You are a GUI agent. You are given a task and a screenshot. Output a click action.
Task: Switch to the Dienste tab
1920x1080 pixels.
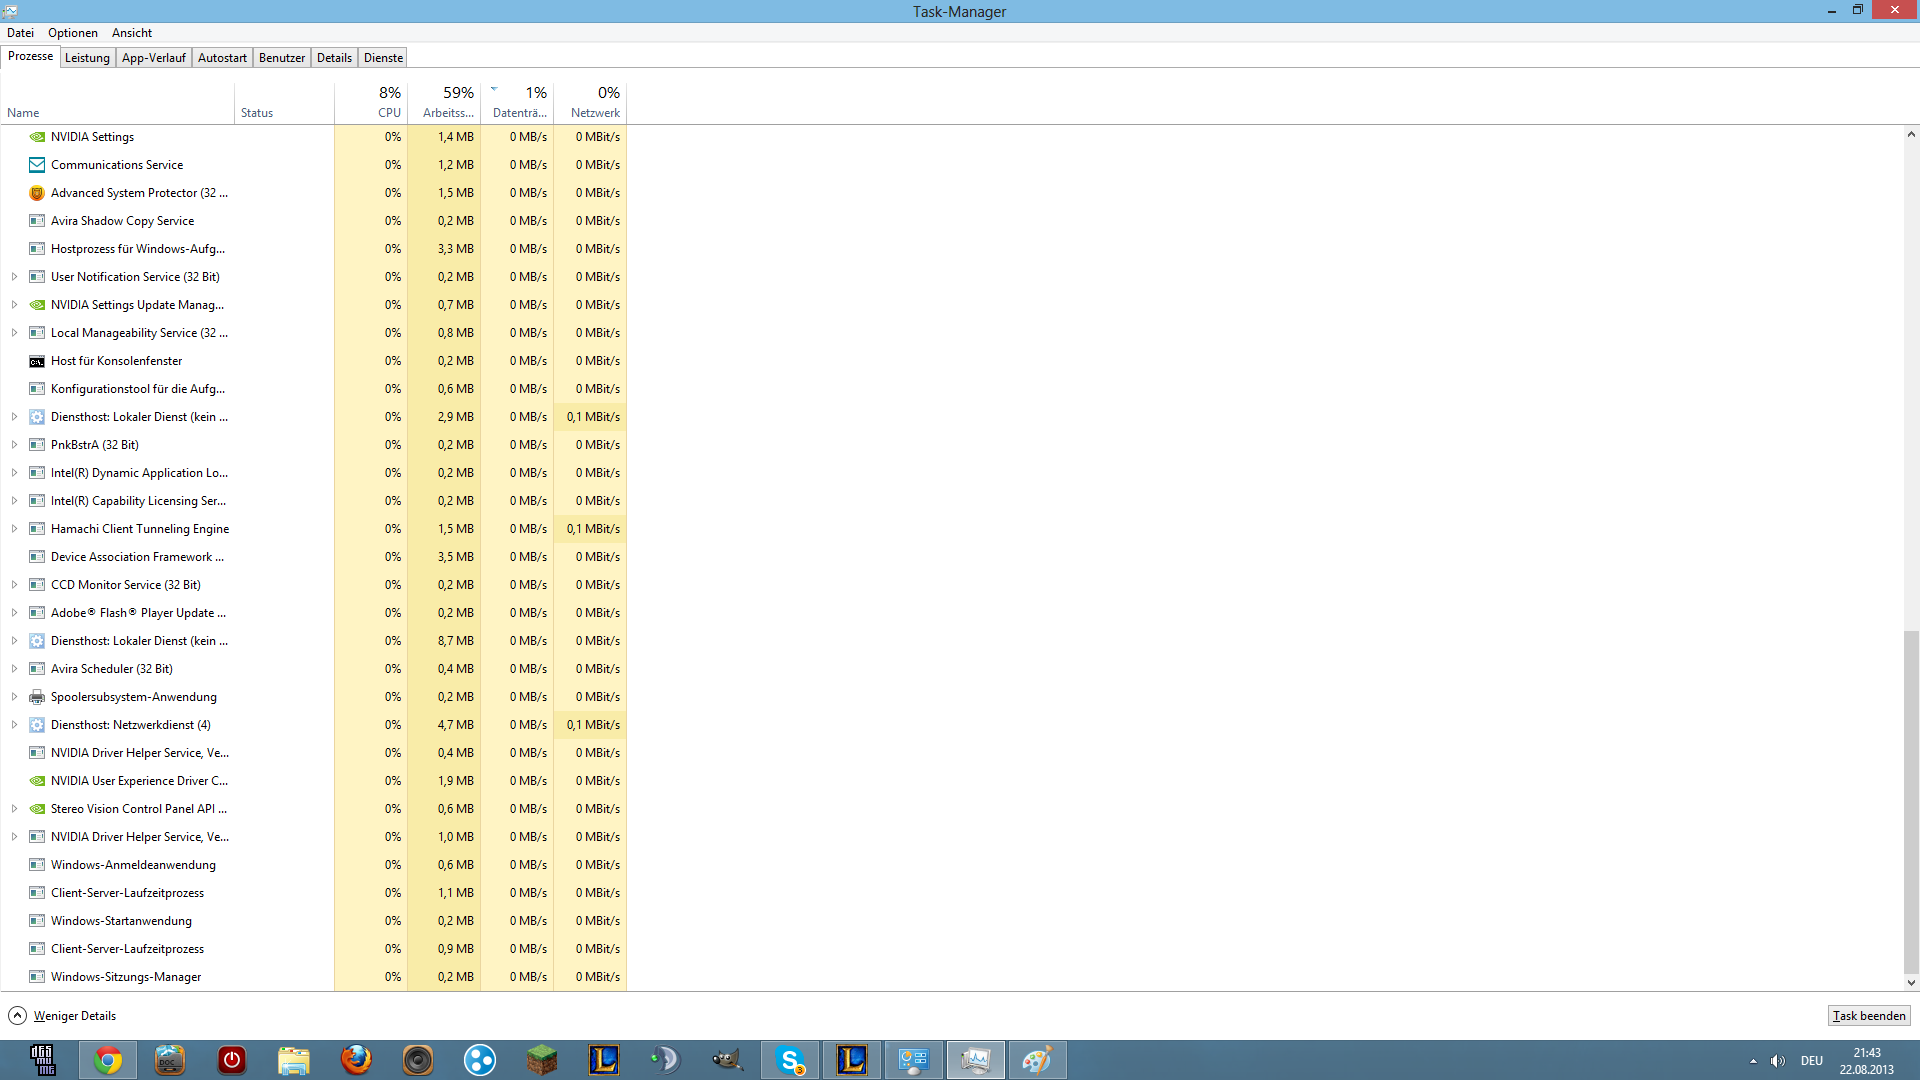point(383,58)
